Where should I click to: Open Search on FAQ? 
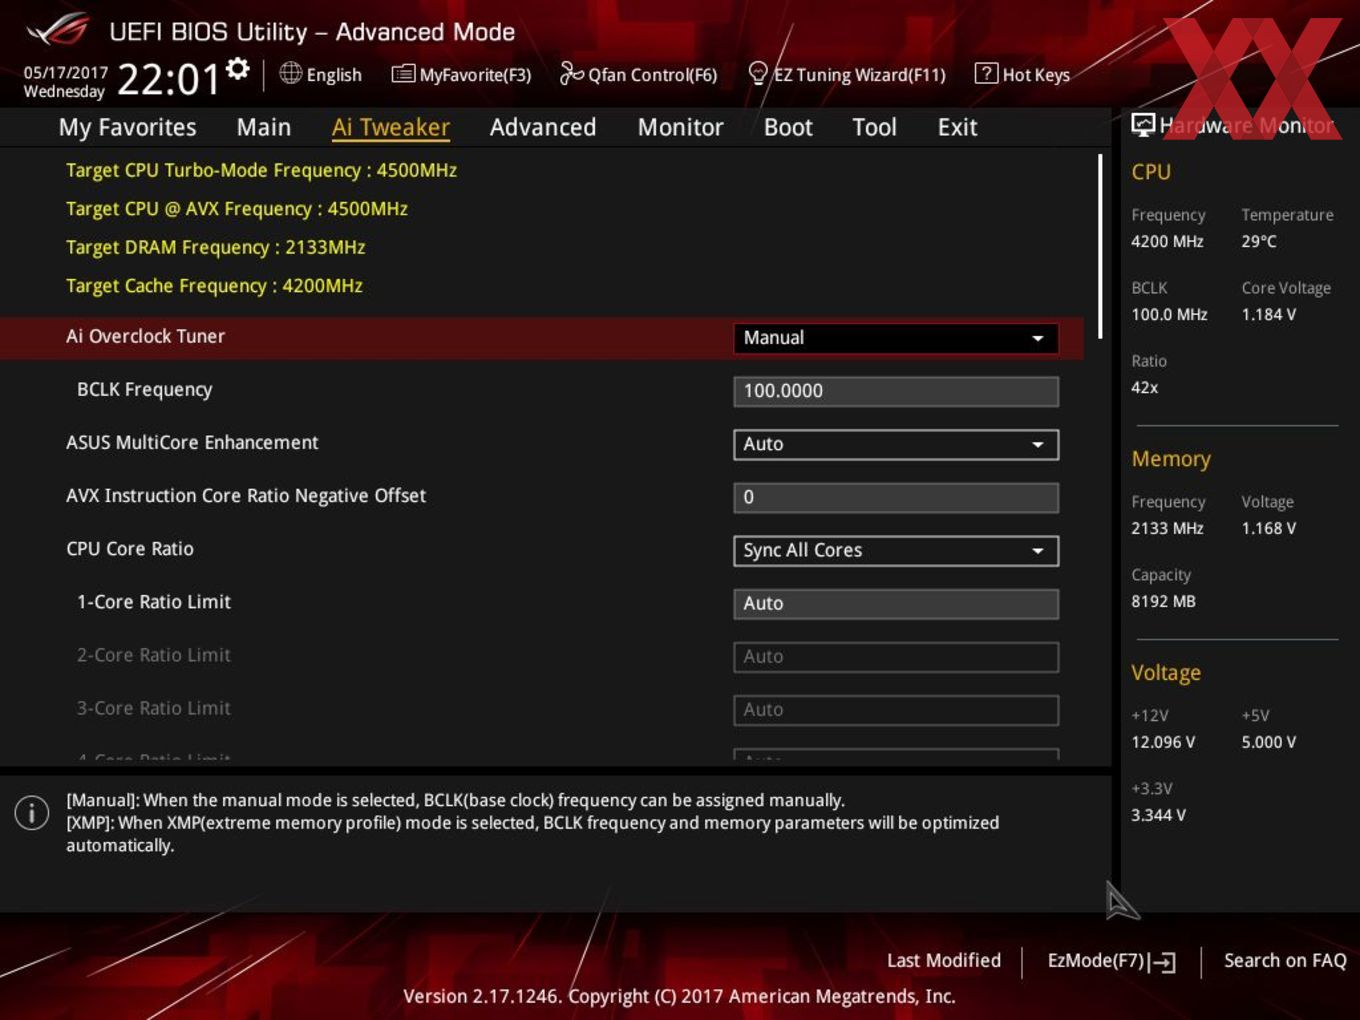click(1285, 960)
